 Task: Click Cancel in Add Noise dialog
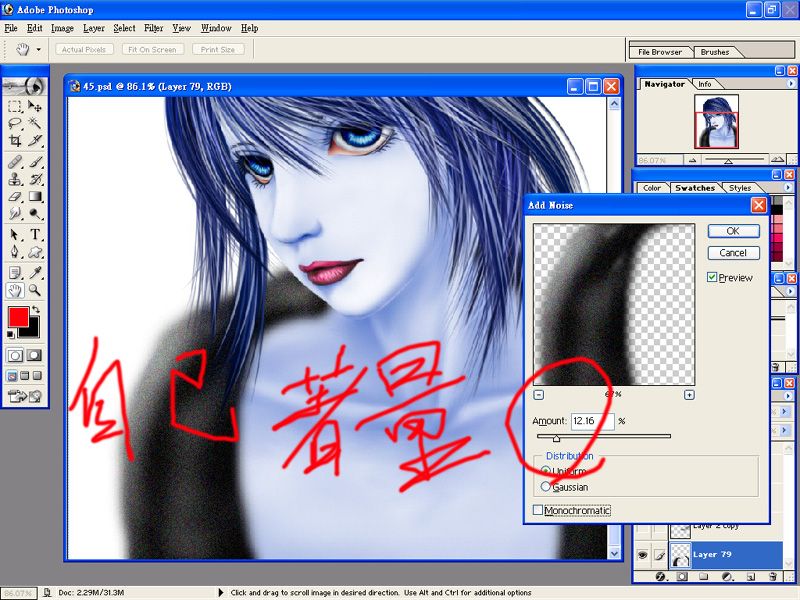click(x=733, y=253)
